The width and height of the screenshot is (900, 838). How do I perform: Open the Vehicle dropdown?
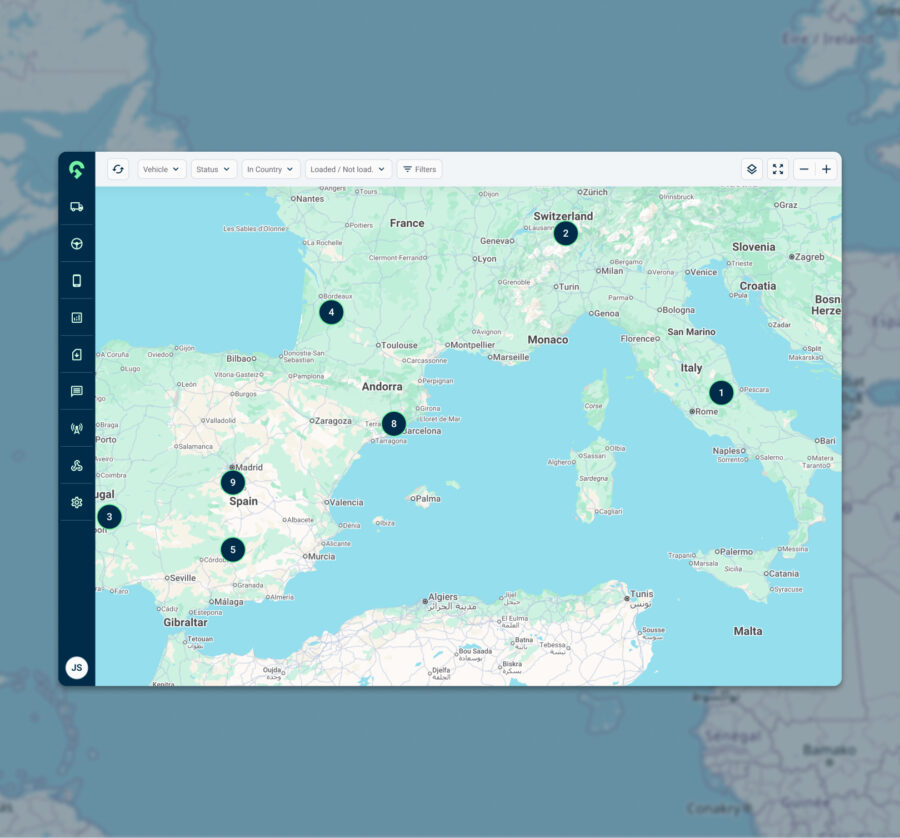[x=161, y=169]
